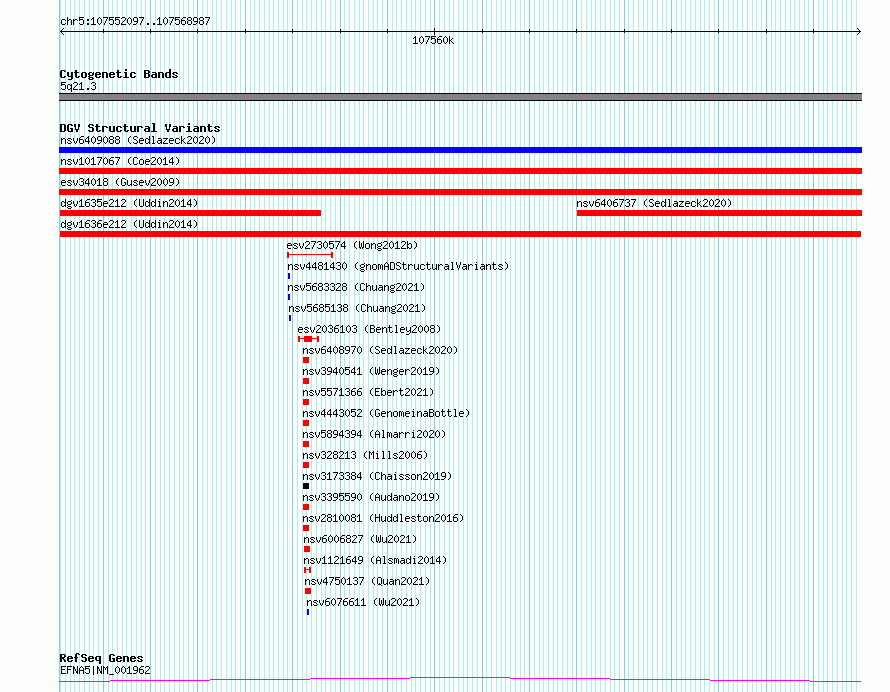Click the nsv1121649 red interval glyph

(x=308, y=570)
